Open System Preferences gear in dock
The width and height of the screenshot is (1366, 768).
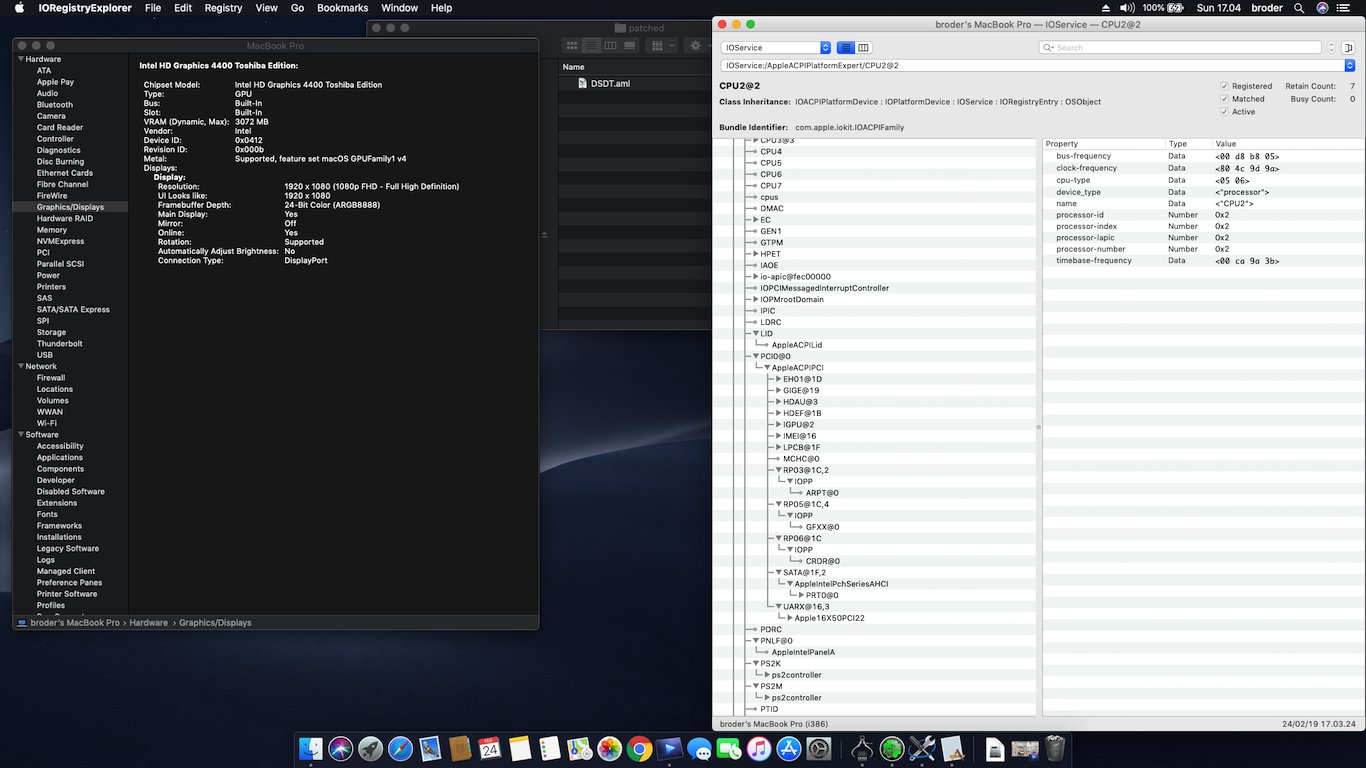(819, 748)
